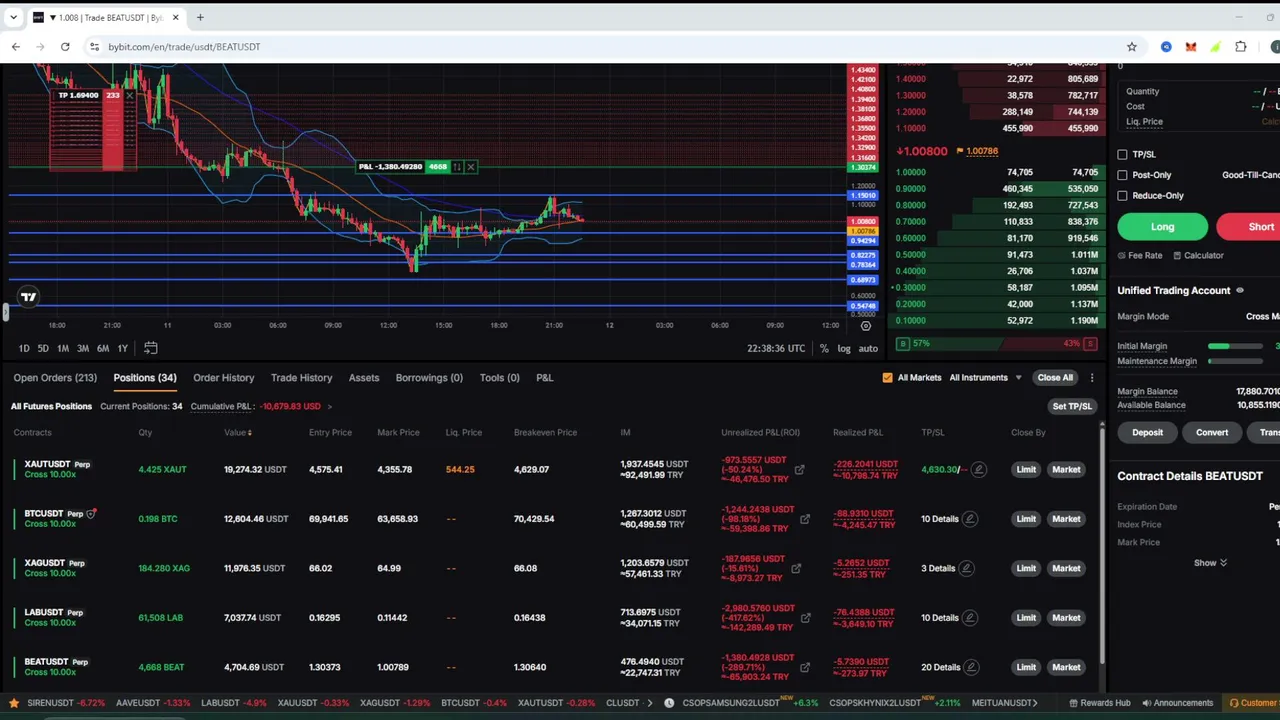Click the TradingView logo on the chart
1280x720 pixels.
tap(28, 296)
